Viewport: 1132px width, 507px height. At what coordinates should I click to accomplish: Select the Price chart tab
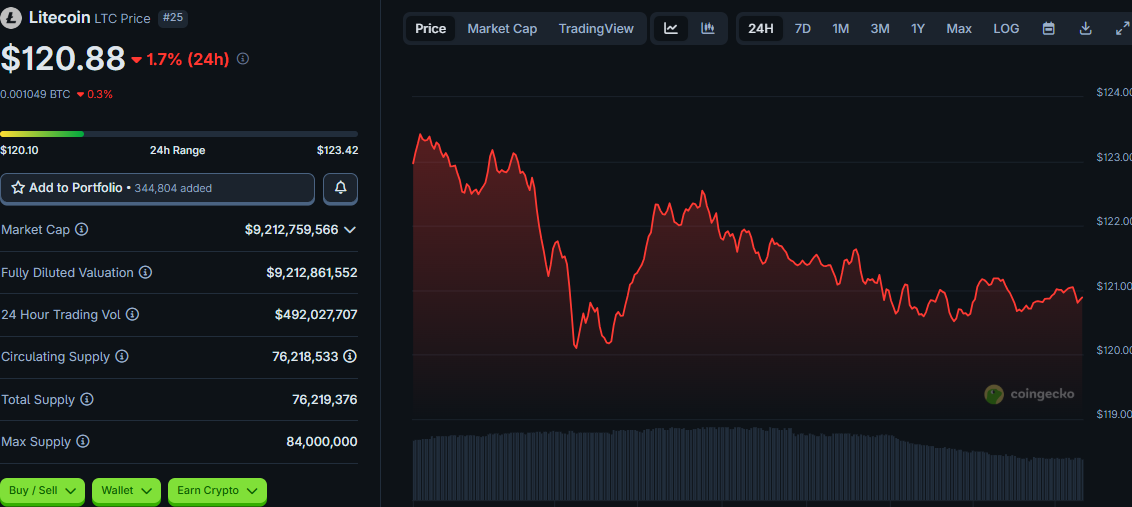431,29
